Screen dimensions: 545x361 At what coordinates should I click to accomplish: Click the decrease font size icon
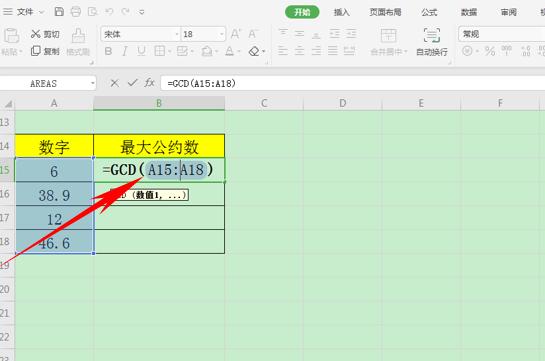pos(253,34)
